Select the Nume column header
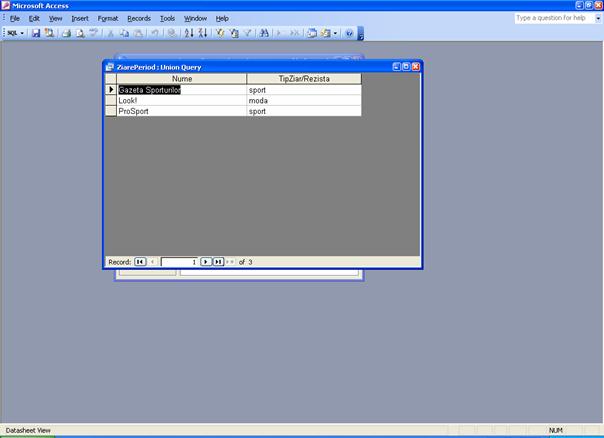 tap(182, 78)
